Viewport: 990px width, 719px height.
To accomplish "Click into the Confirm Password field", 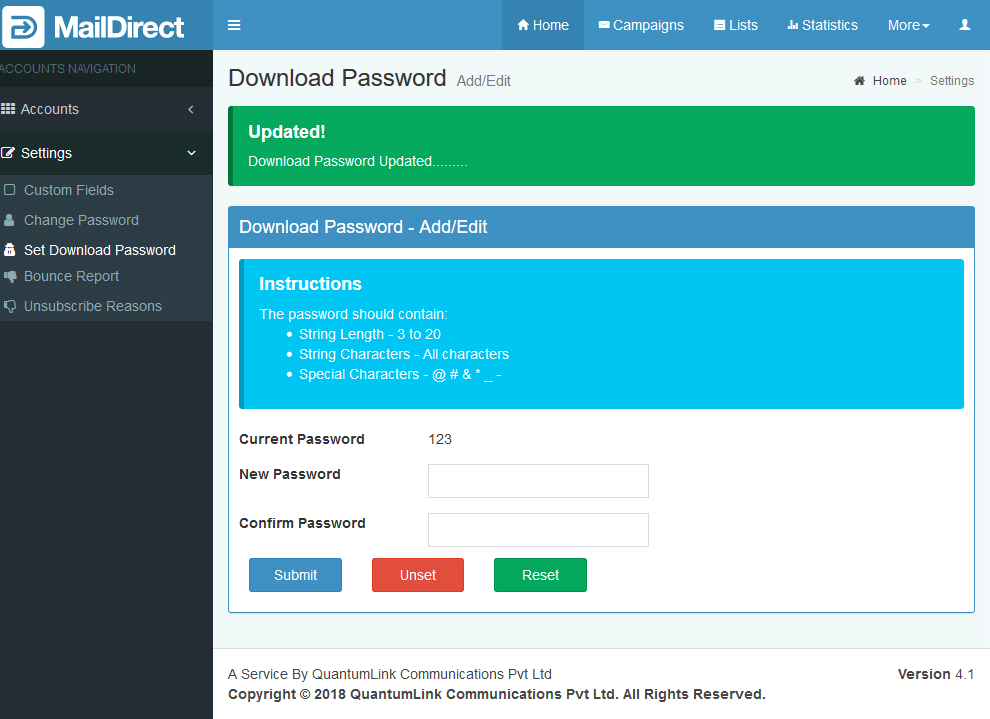I will pyautogui.click(x=538, y=530).
